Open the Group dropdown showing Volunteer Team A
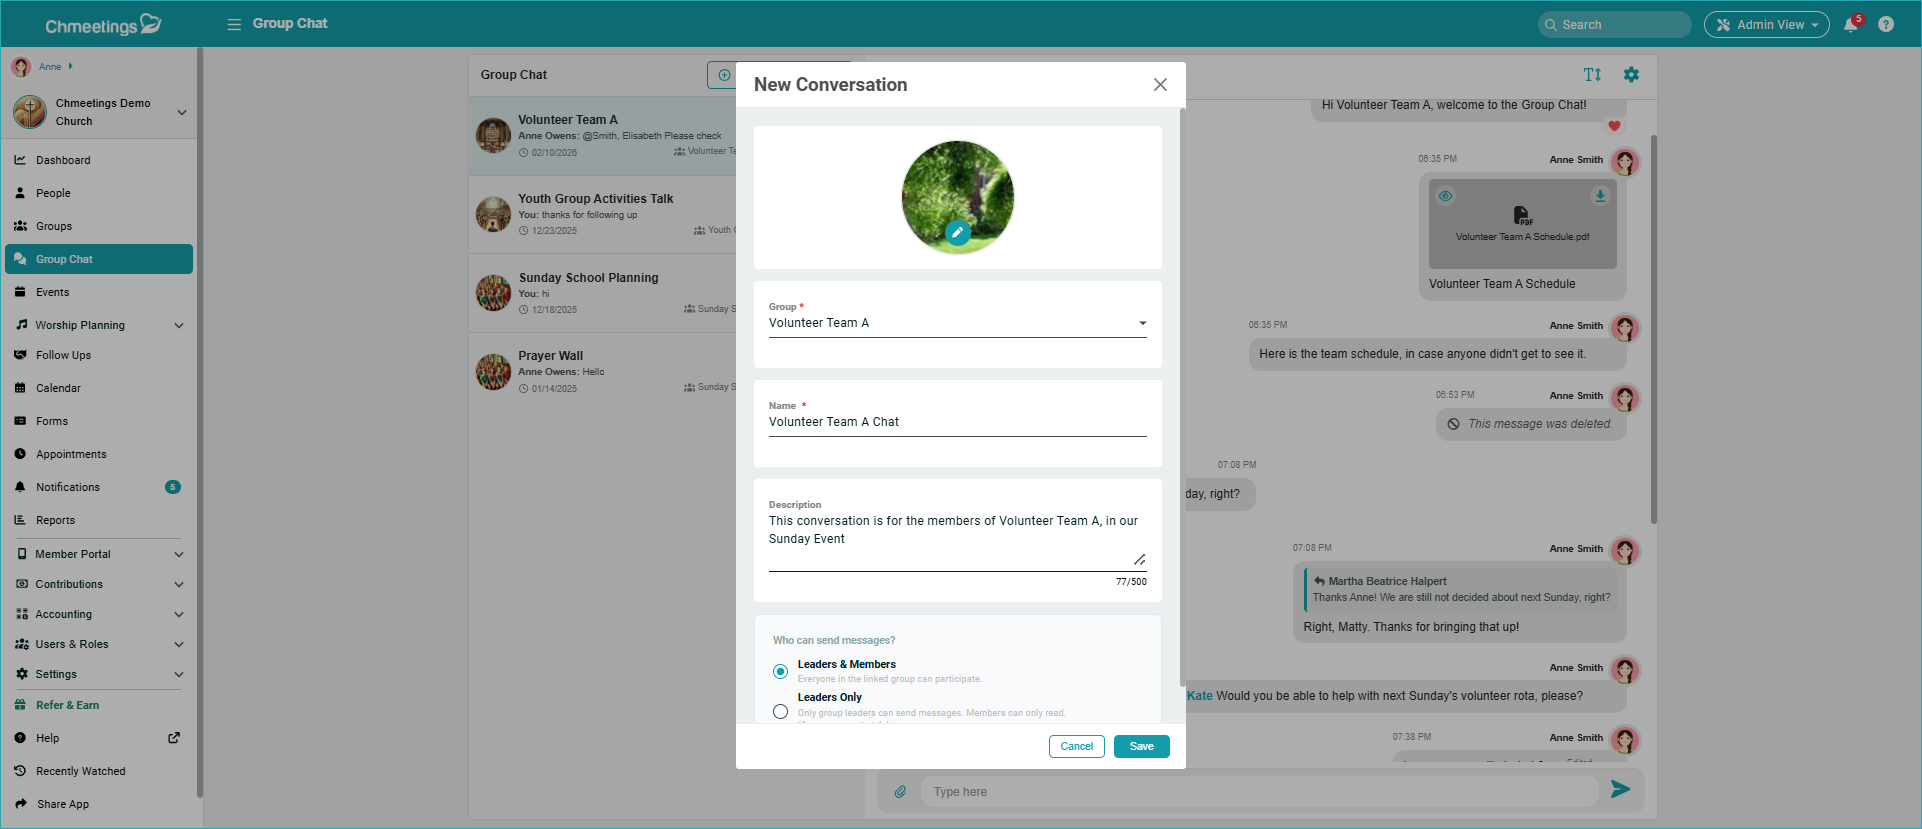The width and height of the screenshot is (1922, 829). 957,323
